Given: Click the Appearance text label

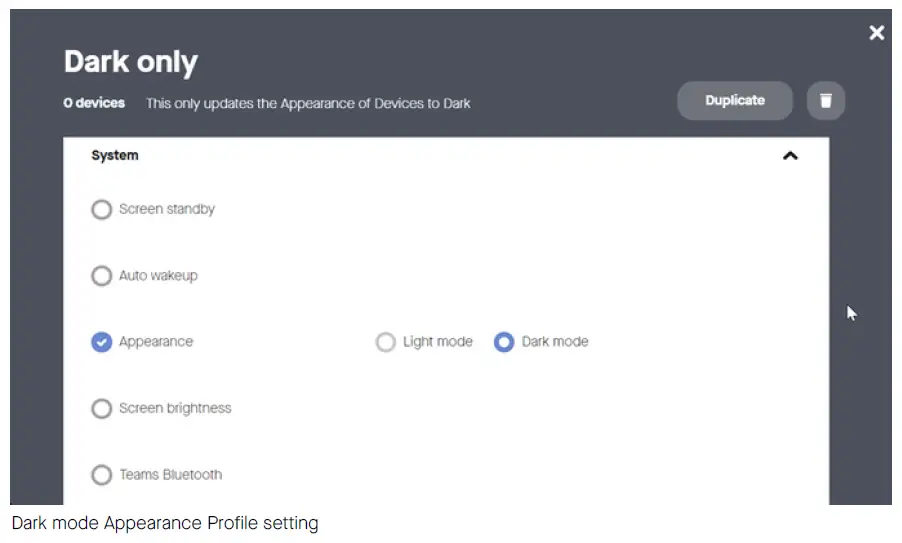Looking at the screenshot, I should coord(156,342).
